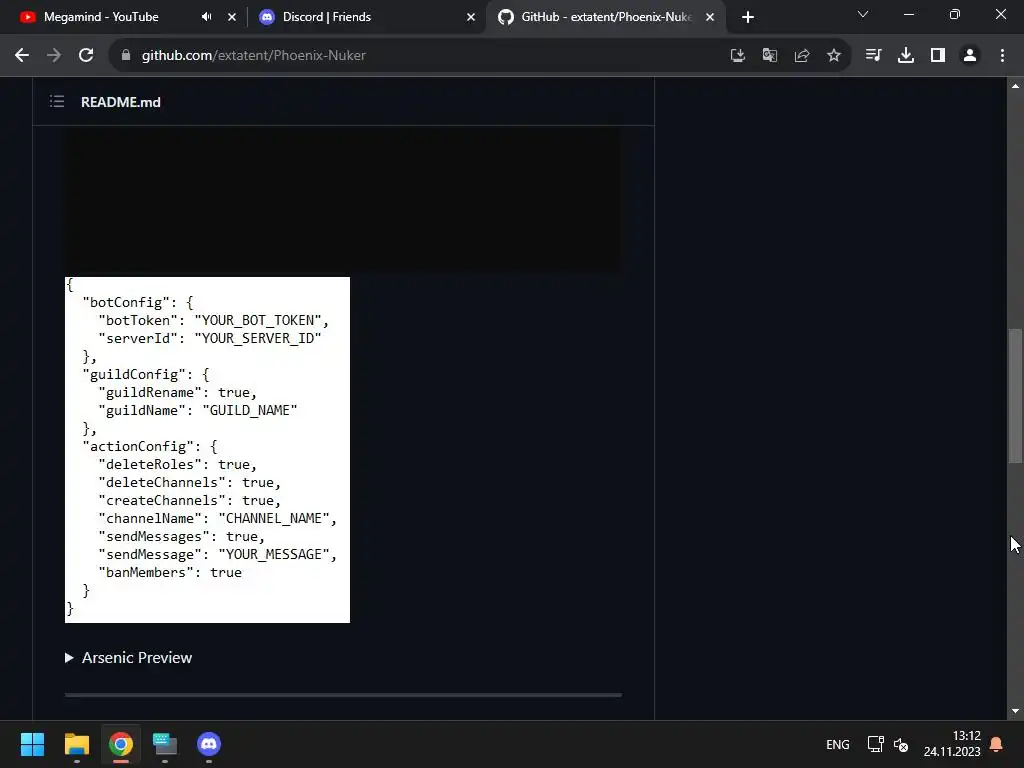Install app icon in address bar

(737, 56)
